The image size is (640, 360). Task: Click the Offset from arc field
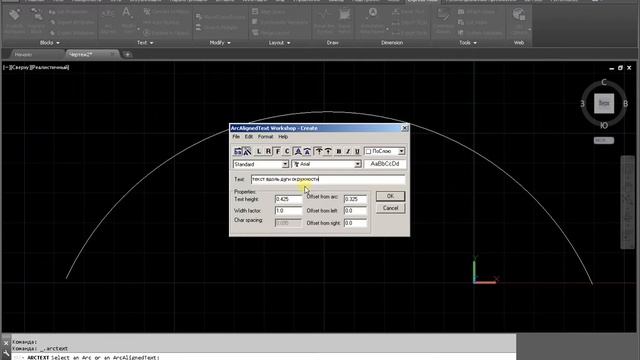[355, 199]
